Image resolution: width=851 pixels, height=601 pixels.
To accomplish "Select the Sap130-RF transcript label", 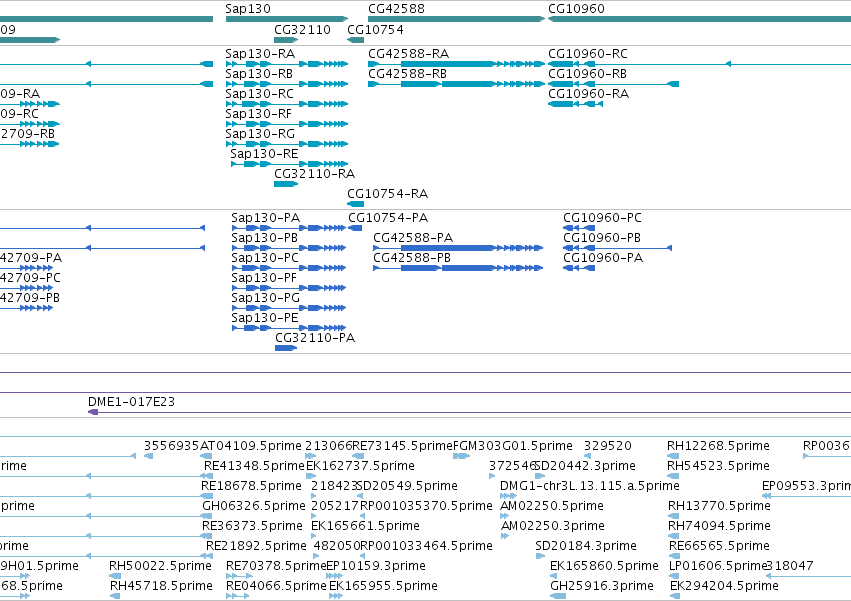I will 258,114.
